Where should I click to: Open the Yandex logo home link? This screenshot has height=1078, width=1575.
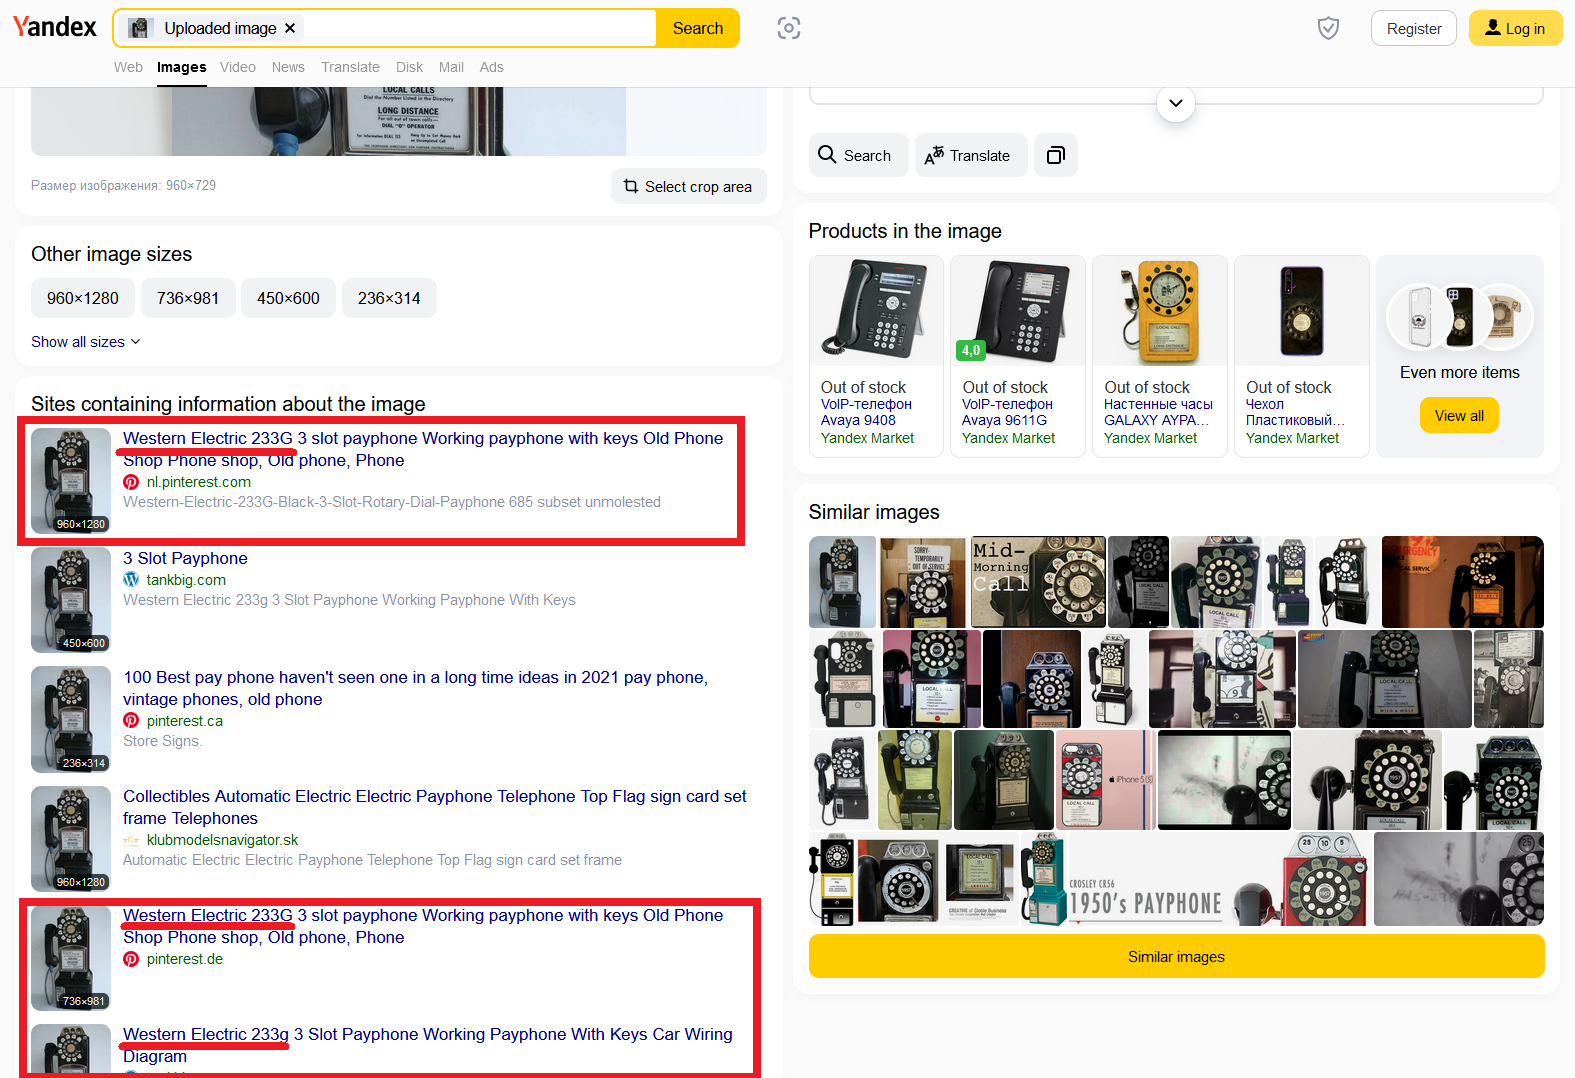[55, 27]
